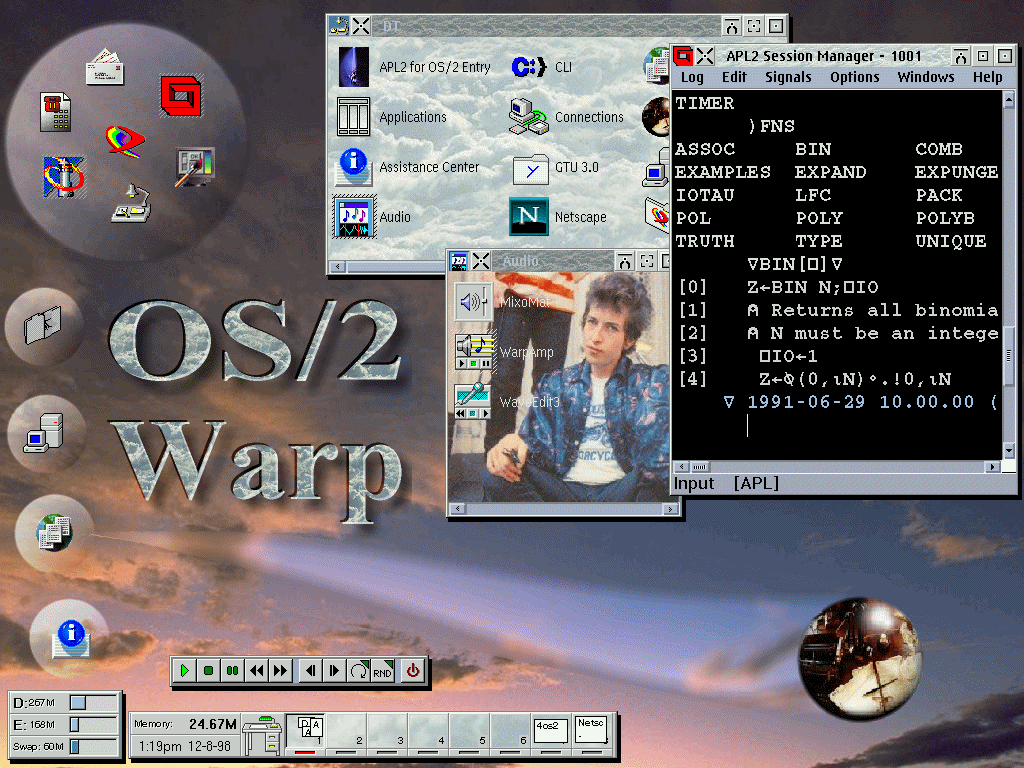Click the Memory 24.67M readout
1024x768 pixels.
pyautogui.click(x=185, y=724)
